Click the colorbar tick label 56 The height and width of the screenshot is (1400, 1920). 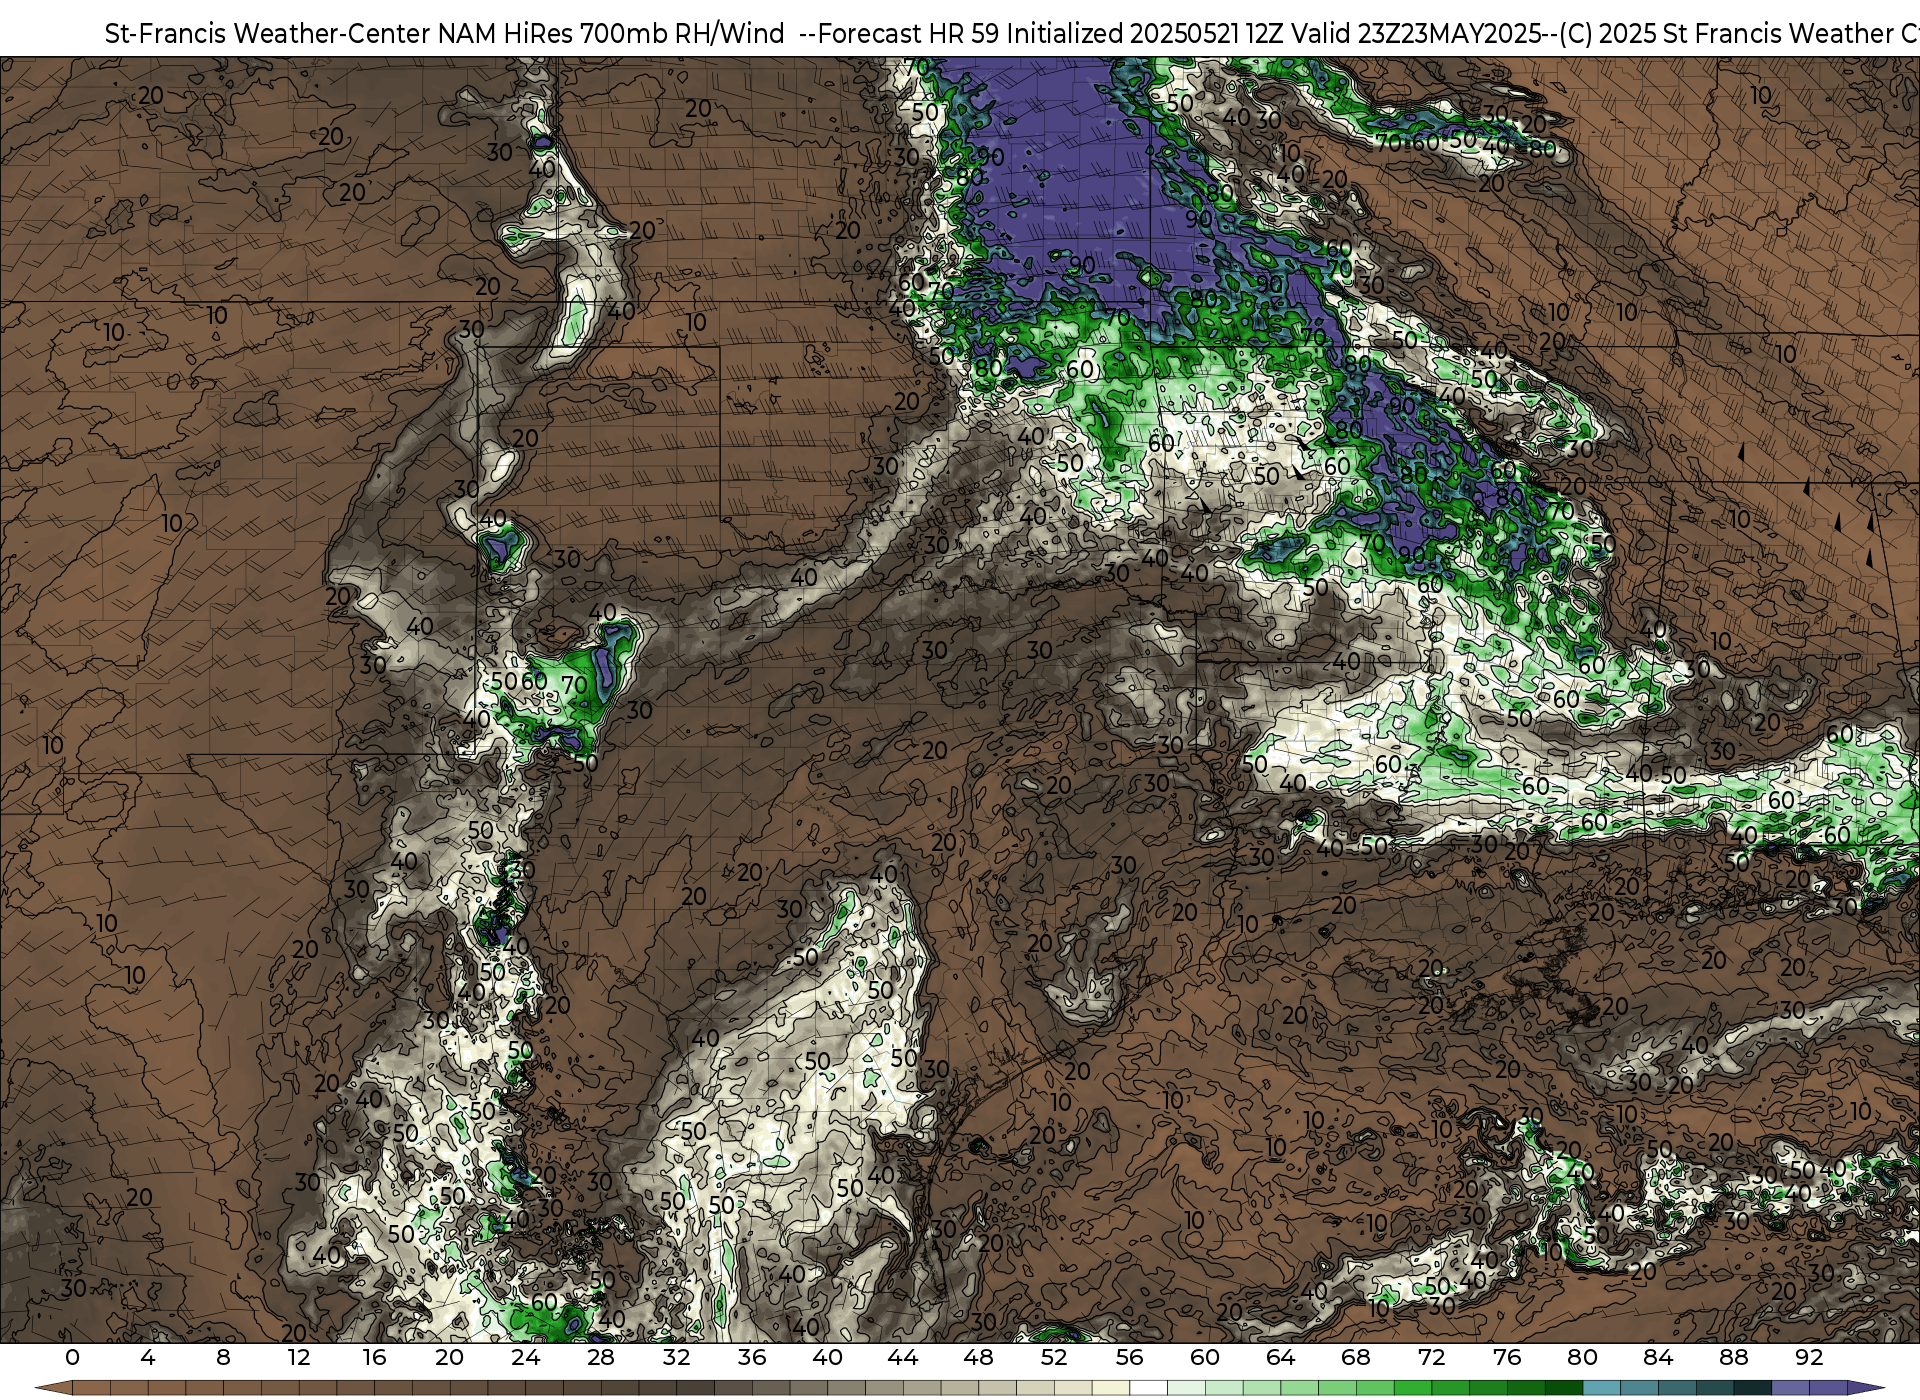point(1129,1358)
